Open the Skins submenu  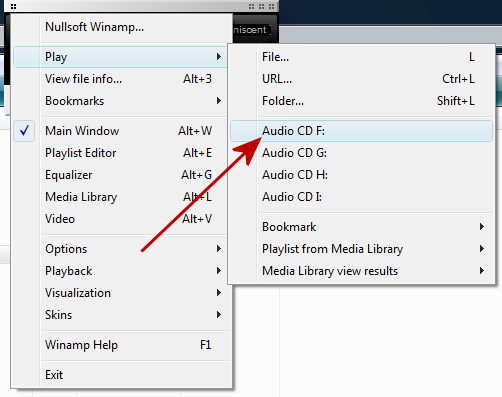pyautogui.click(x=122, y=315)
